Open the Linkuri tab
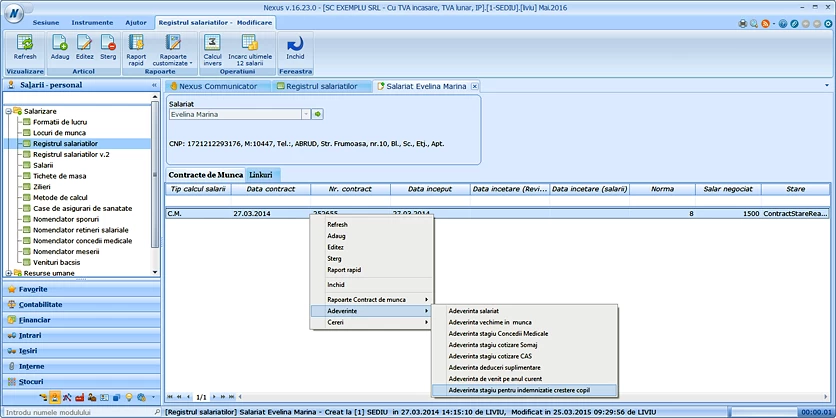836x418 pixels. pyautogui.click(x=263, y=175)
